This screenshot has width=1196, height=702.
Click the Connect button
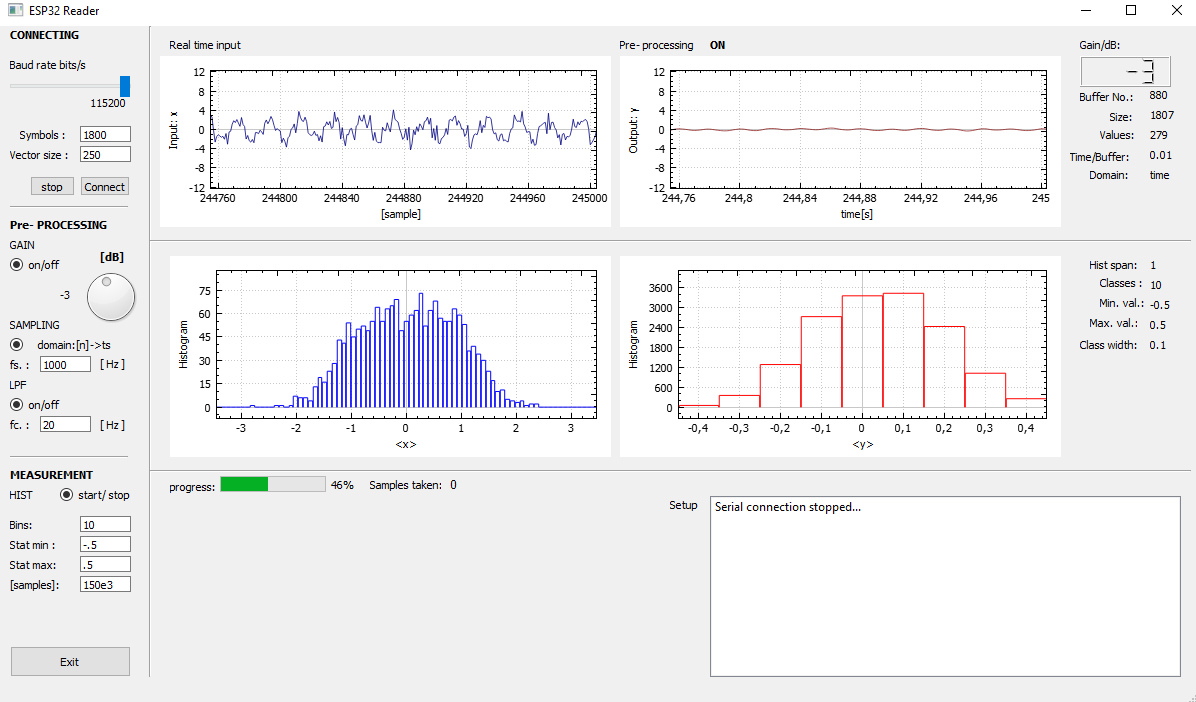tap(104, 187)
